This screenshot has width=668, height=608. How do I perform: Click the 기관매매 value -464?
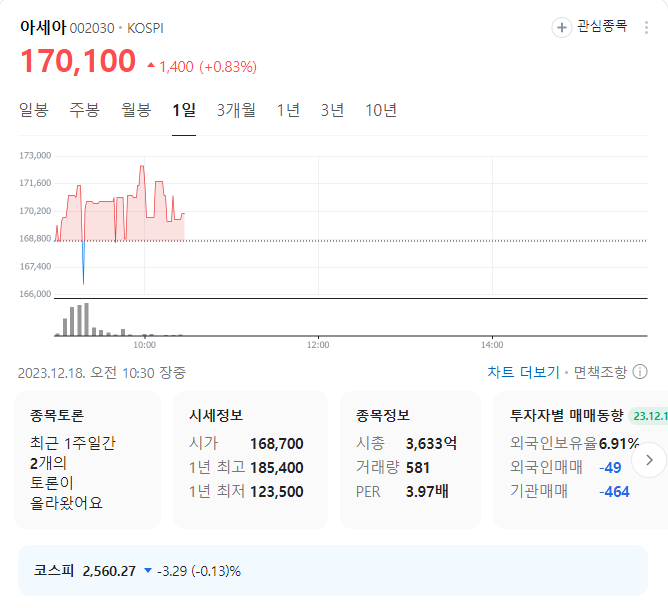[x=614, y=491]
